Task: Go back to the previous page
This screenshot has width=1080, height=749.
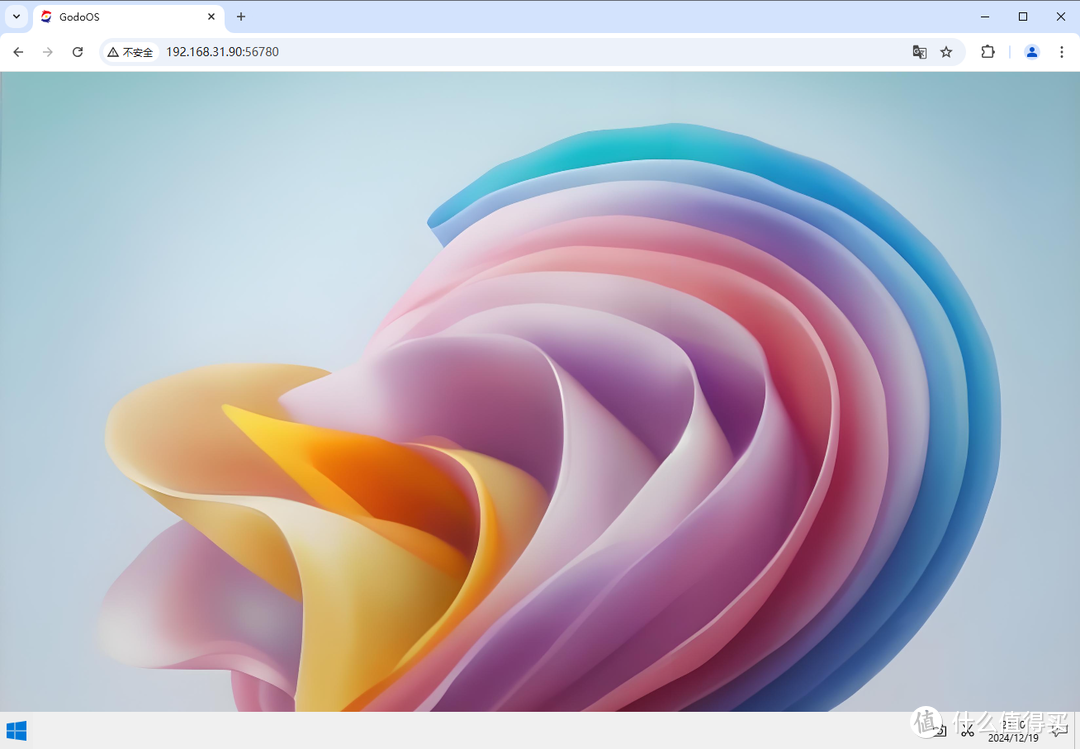Action: coord(18,52)
